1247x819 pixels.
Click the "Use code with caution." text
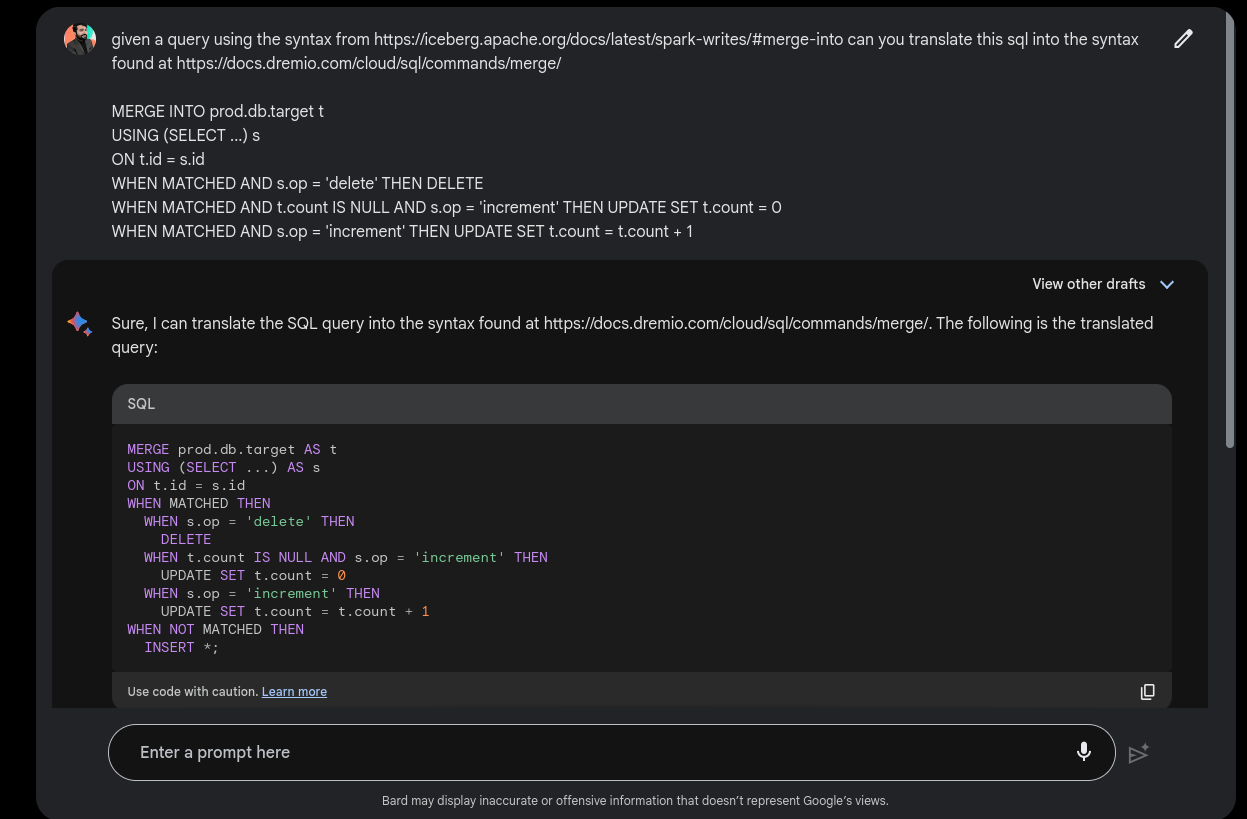pos(192,692)
